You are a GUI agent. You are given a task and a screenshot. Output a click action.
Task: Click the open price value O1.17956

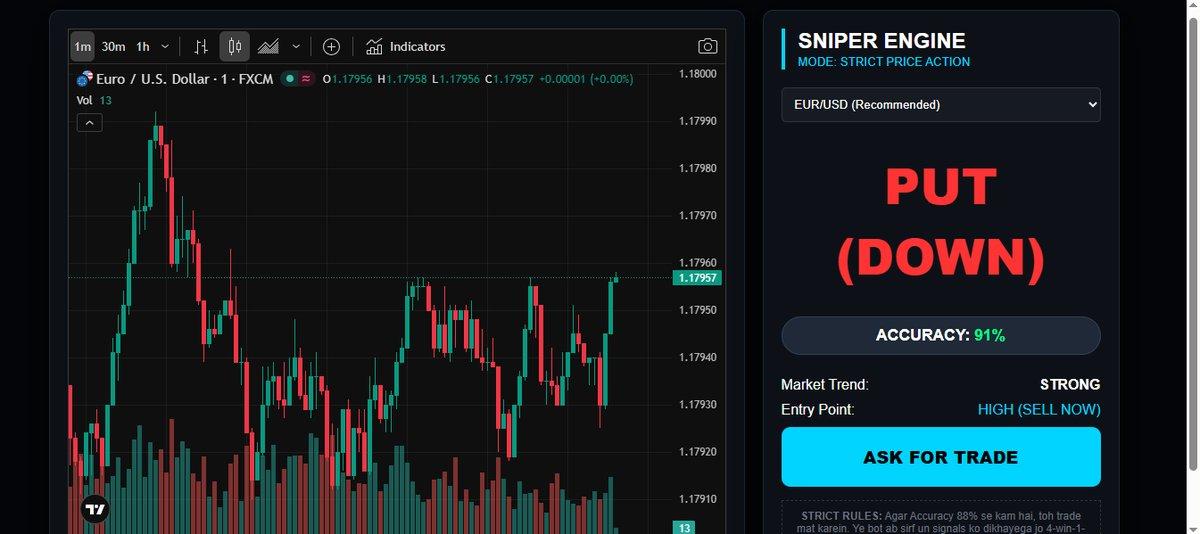coord(347,78)
